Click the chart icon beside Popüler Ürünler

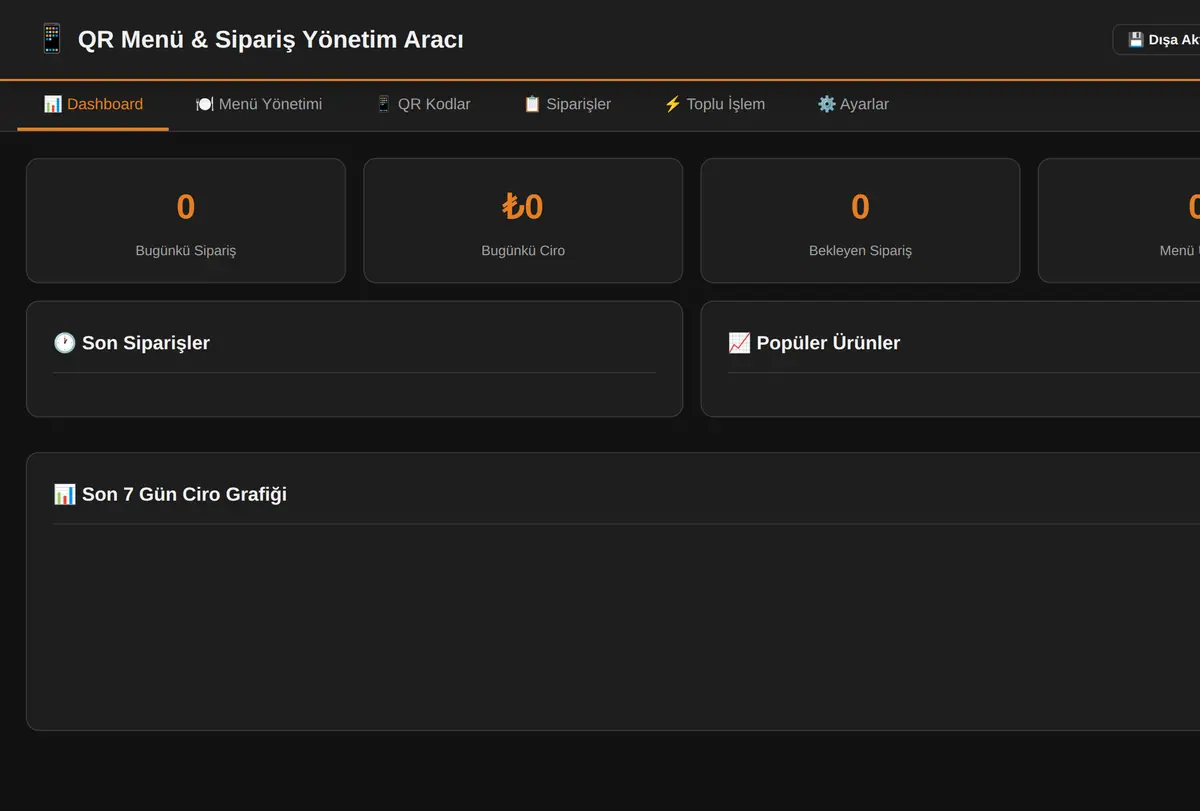(739, 343)
